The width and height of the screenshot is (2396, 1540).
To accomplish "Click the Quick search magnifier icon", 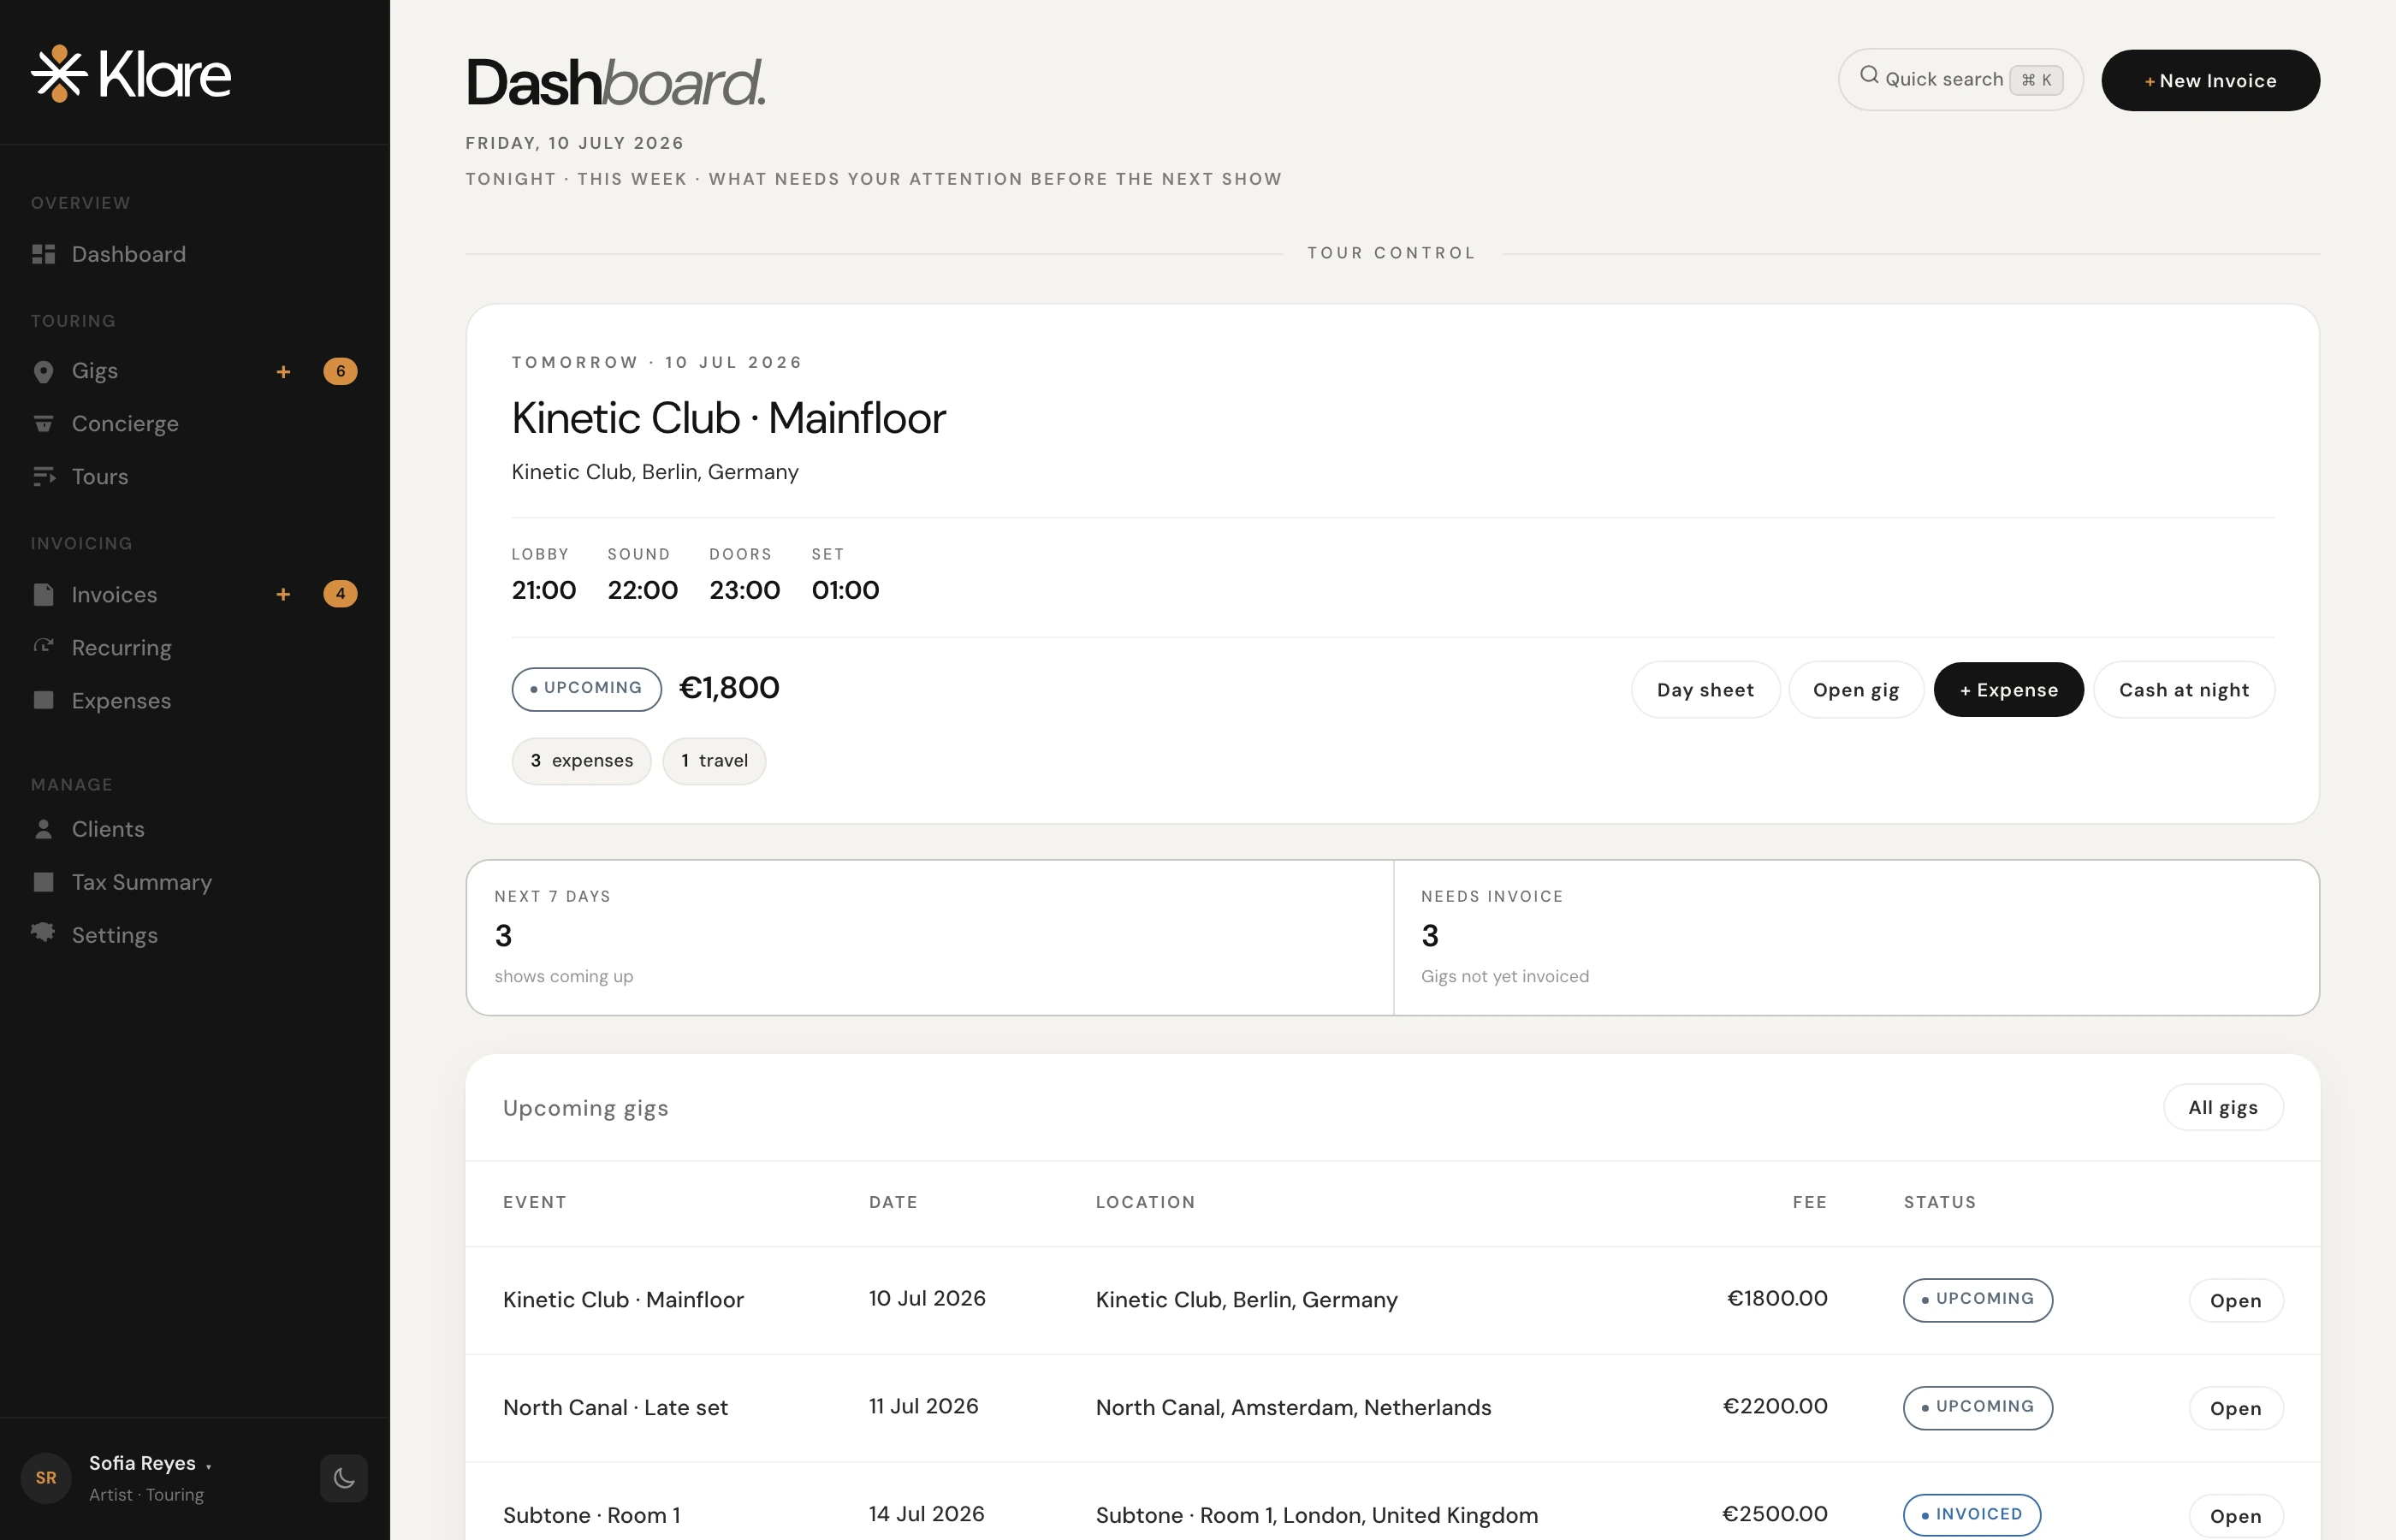I will [1869, 76].
